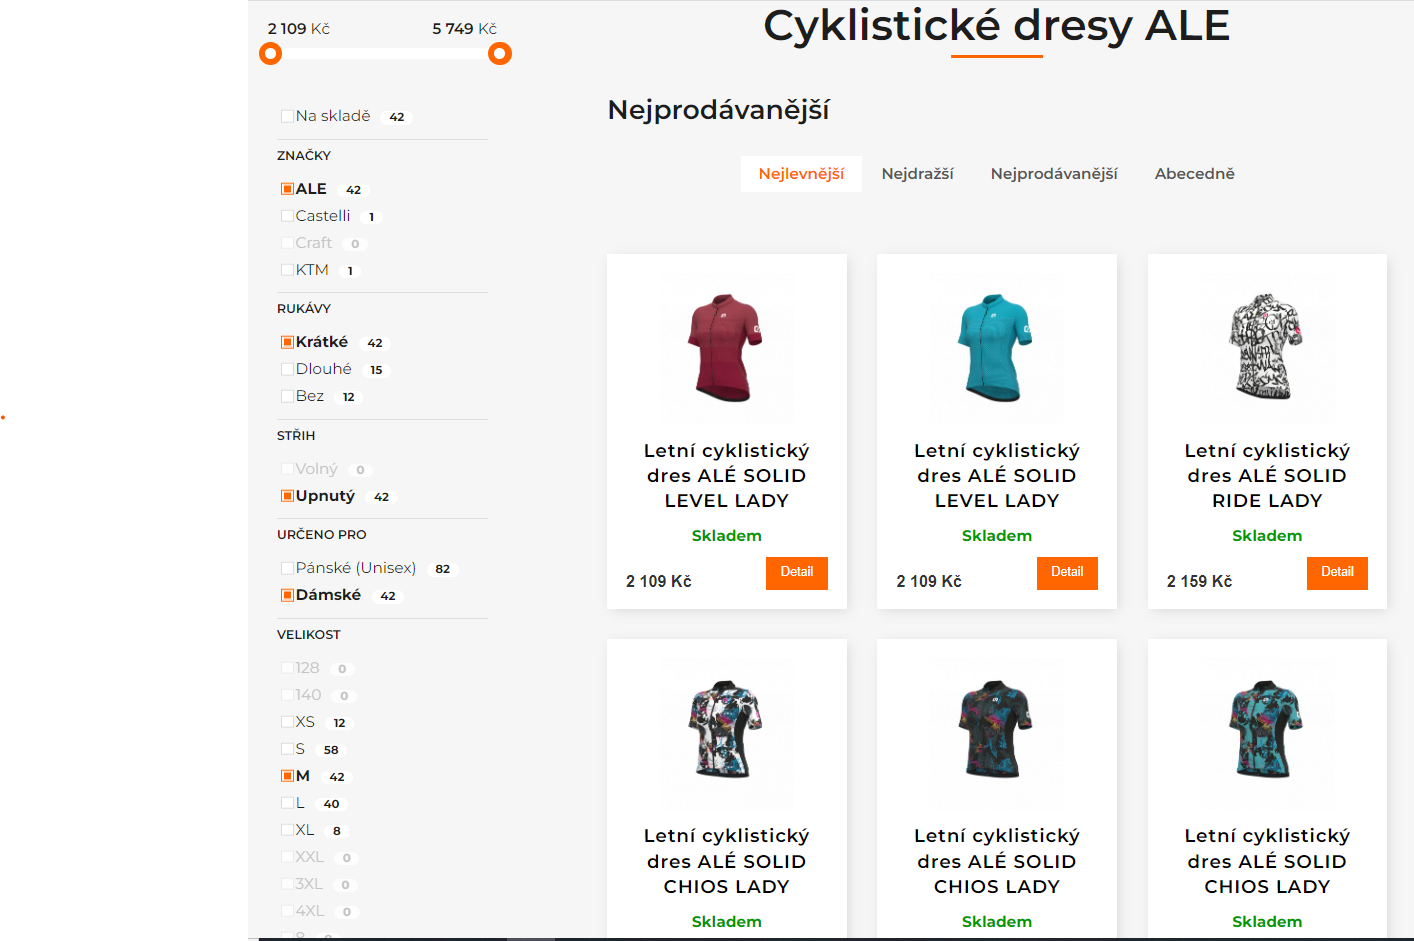The image size is (1414, 941).
Task: Uncheck the Dámské filter
Action: click(287, 595)
